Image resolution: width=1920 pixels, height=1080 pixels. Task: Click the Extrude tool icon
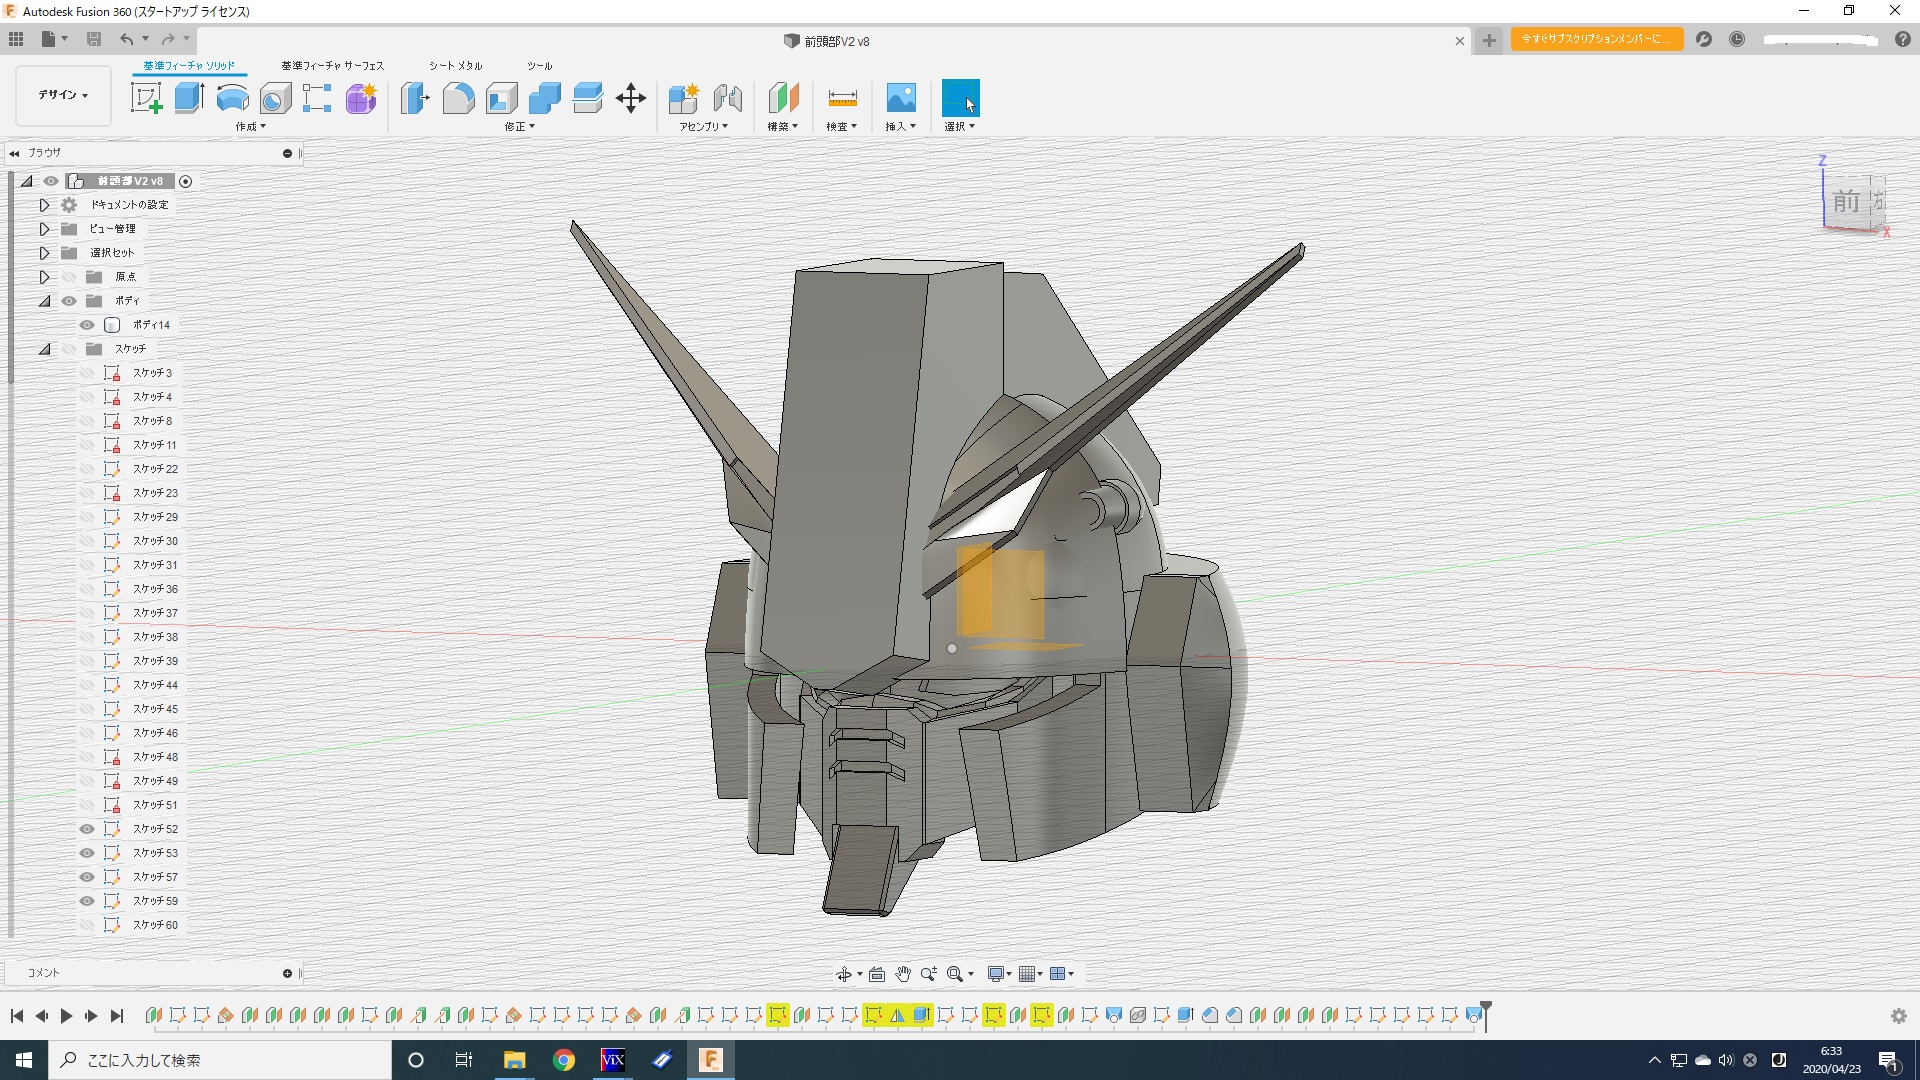click(189, 98)
